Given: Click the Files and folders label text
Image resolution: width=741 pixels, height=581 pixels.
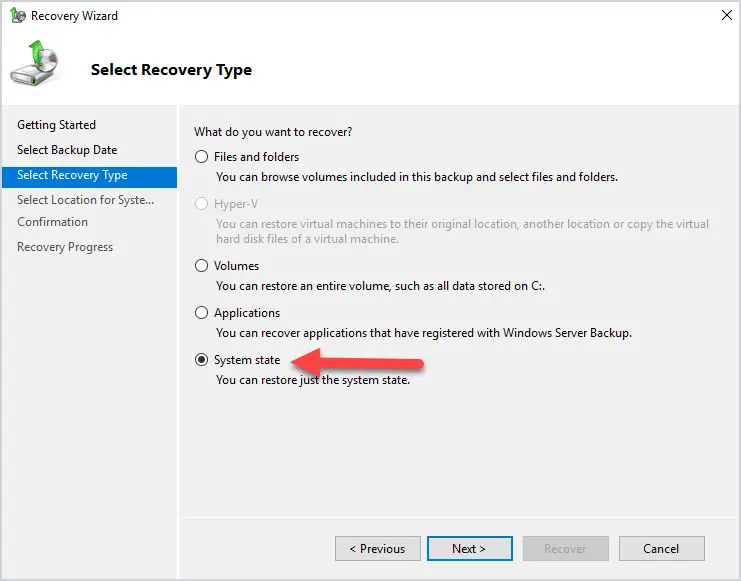Looking at the screenshot, I should [x=256, y=157].
